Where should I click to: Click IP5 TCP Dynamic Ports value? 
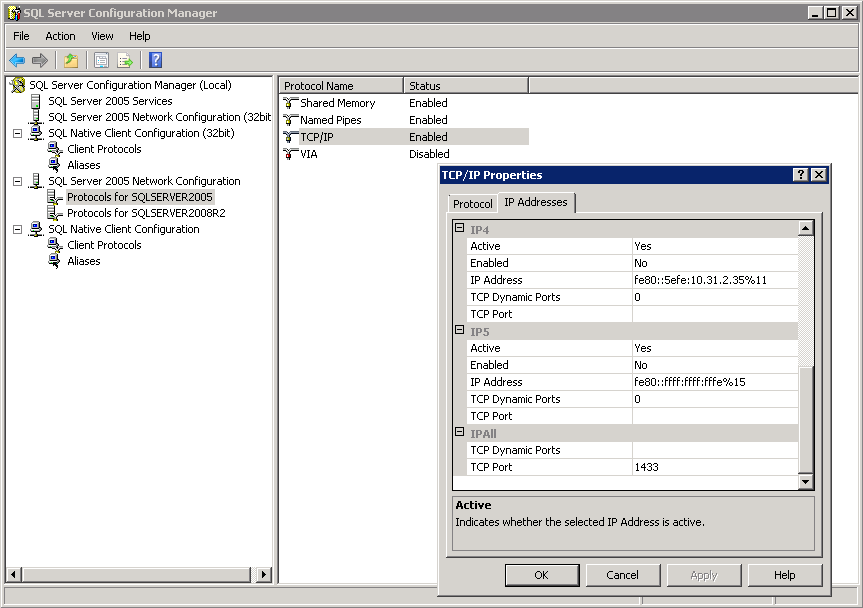point(715,399)
